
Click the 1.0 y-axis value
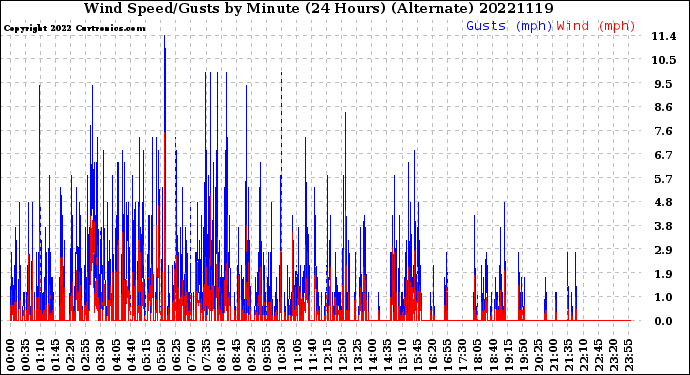(664, 298)
